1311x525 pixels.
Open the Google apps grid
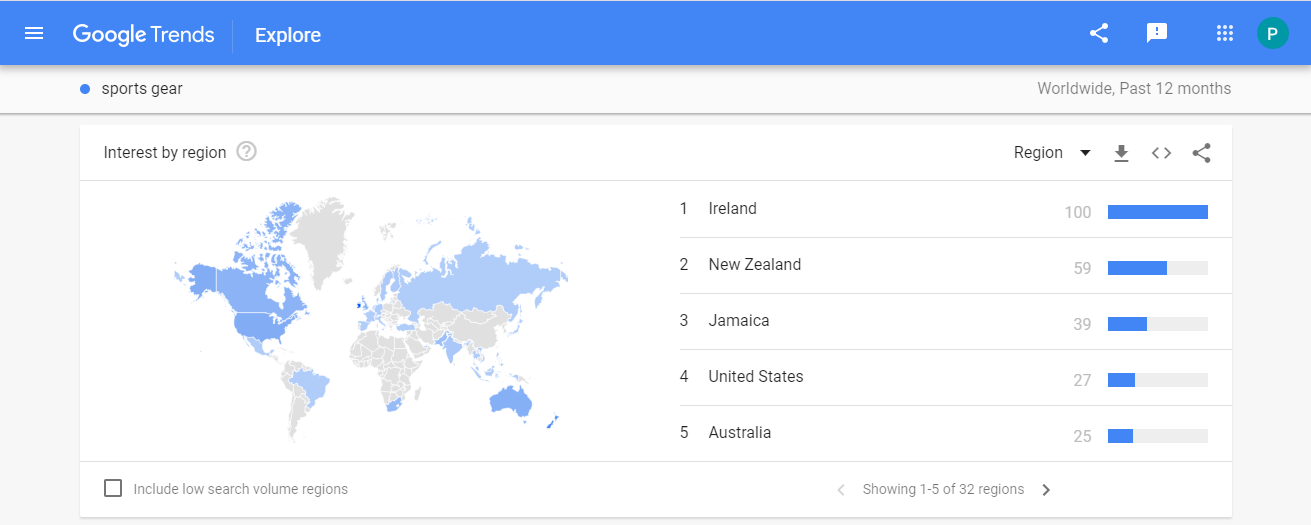point(1225,34)
